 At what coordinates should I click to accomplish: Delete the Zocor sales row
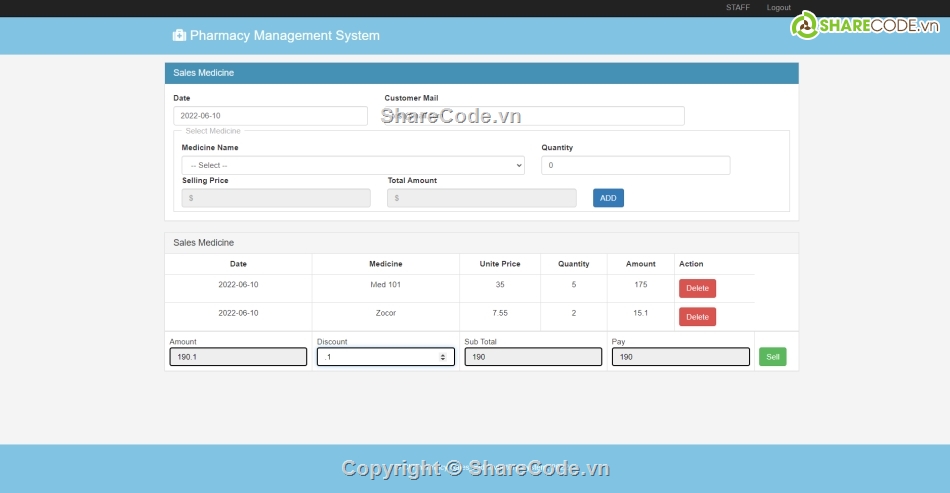[697, 317]
